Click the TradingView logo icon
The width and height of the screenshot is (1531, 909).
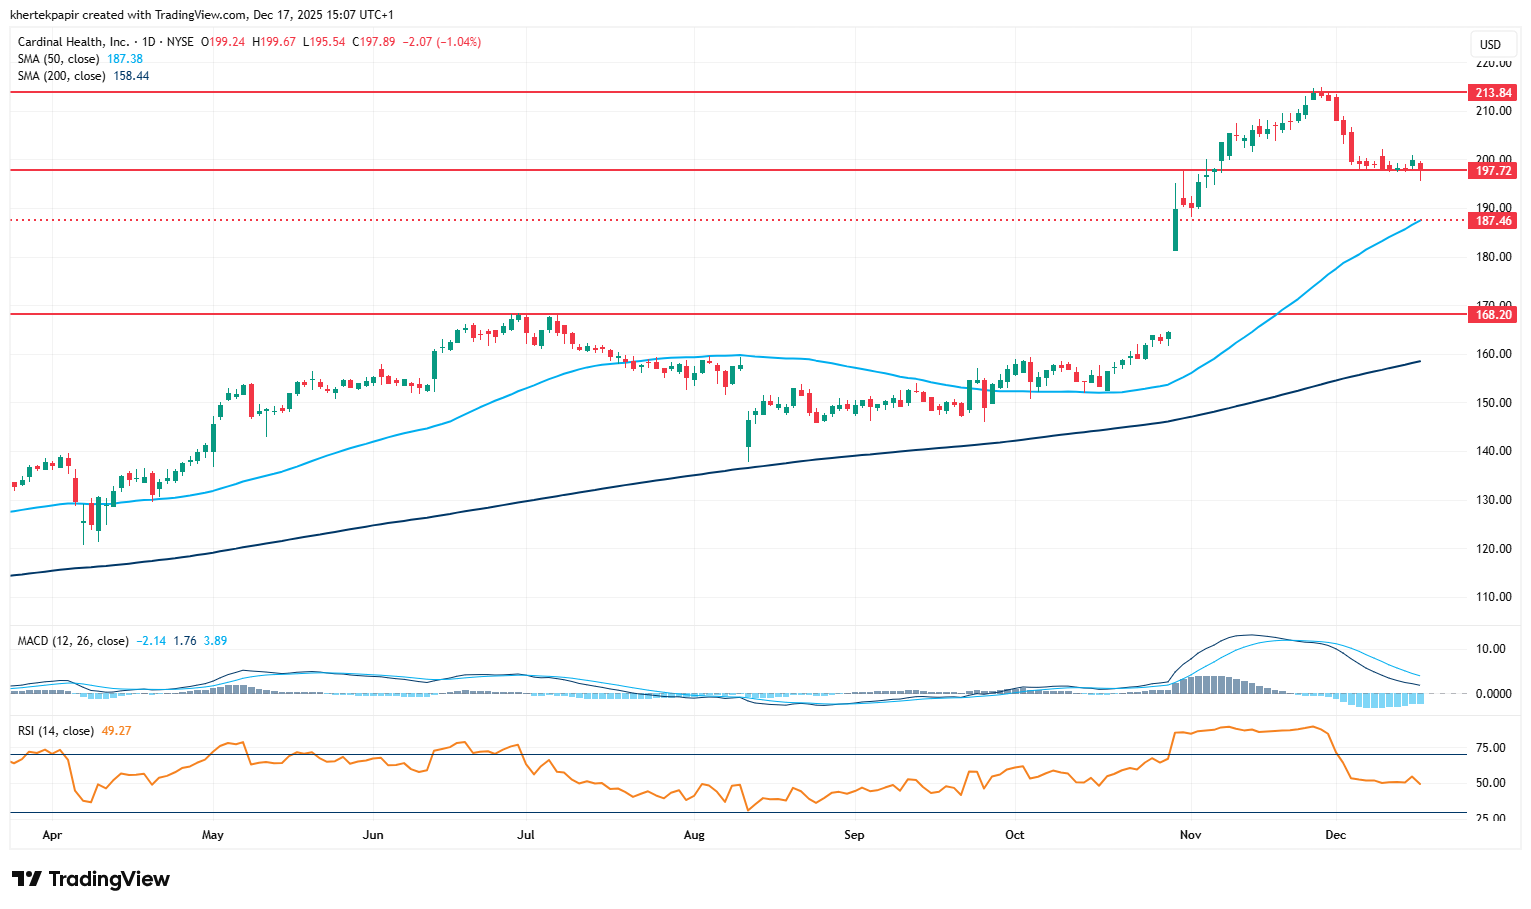click(27, 879)
